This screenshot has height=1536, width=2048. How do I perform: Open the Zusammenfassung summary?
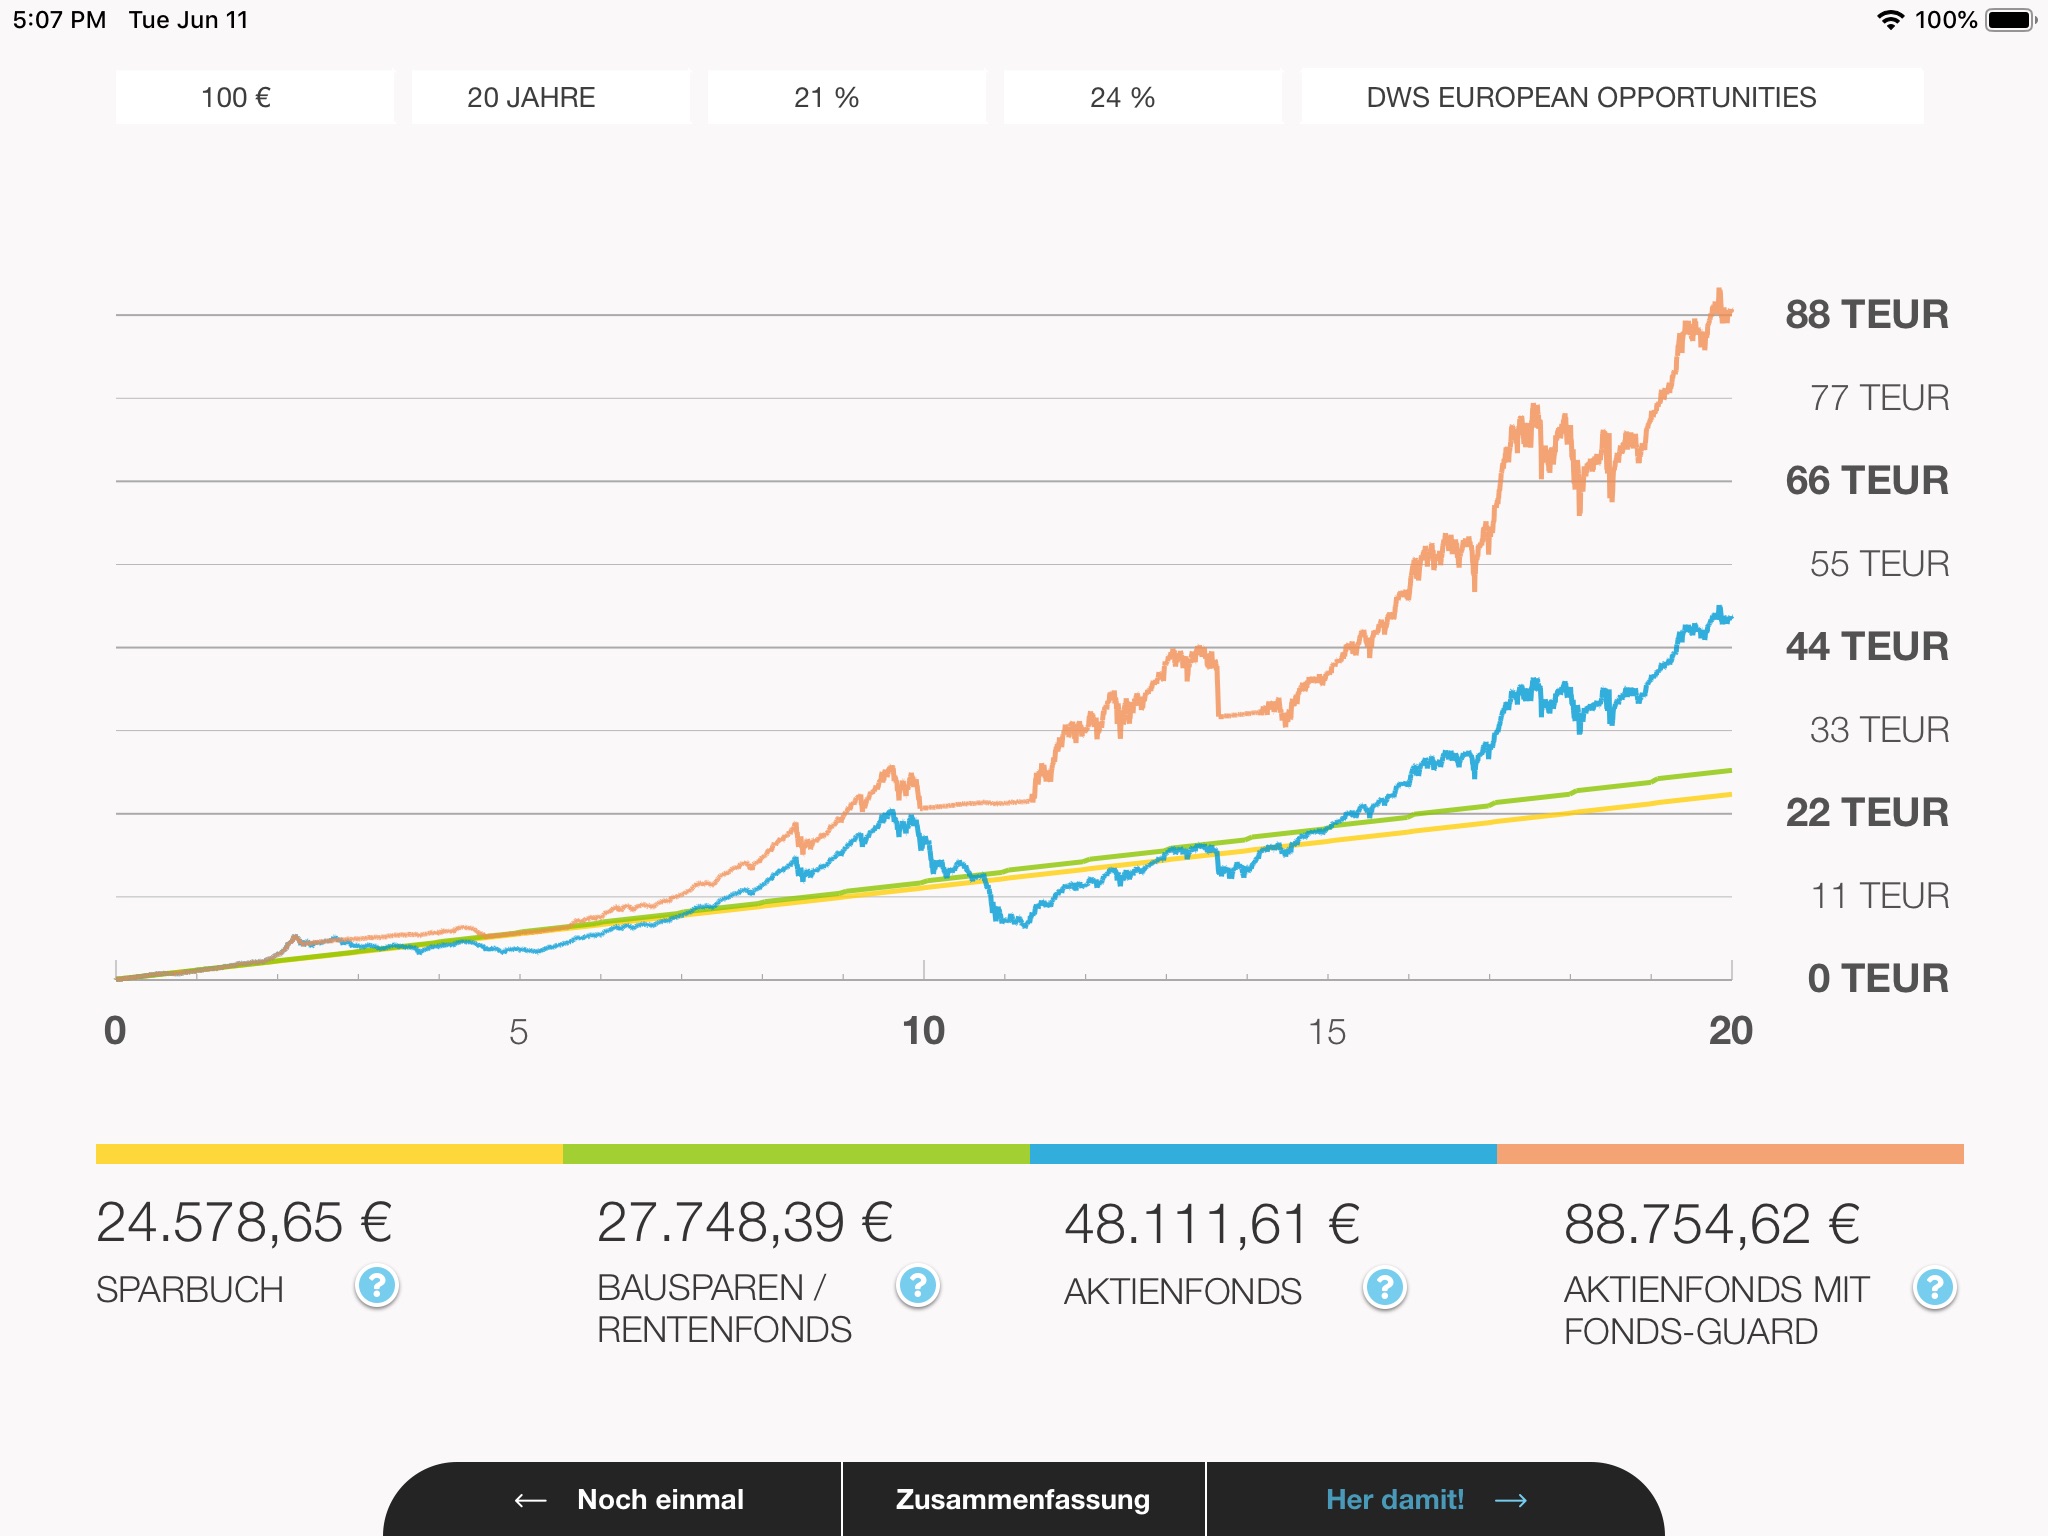[1023, 1499]
